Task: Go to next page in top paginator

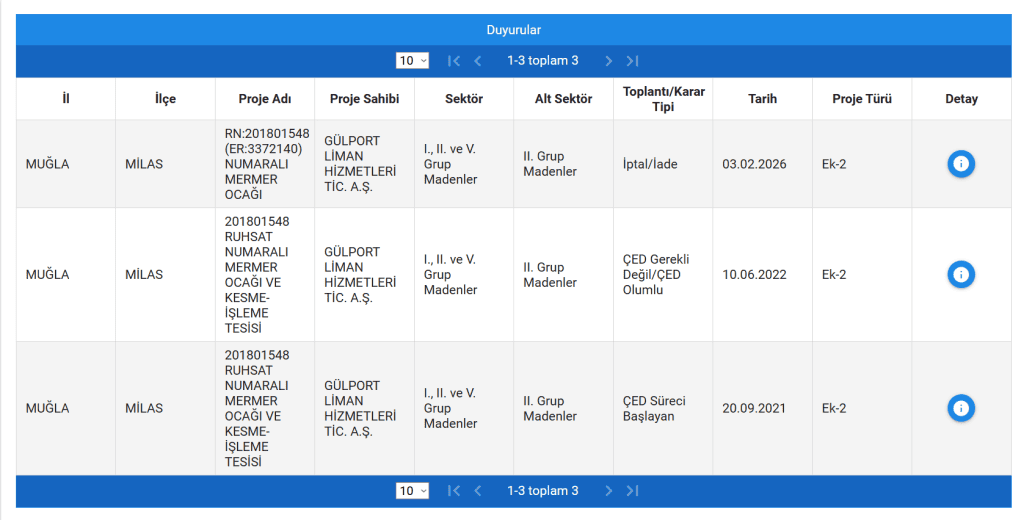Action: click(608, 61)
